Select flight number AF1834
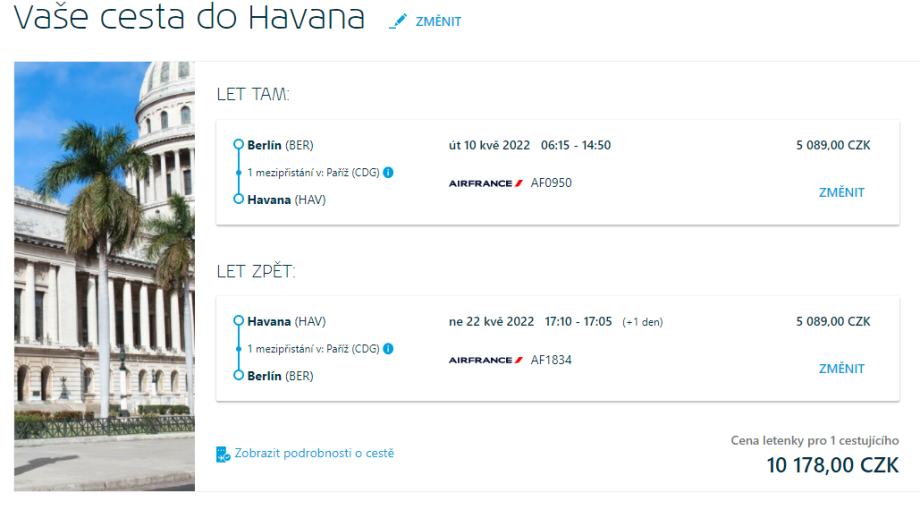 click(x=551, y=360)
